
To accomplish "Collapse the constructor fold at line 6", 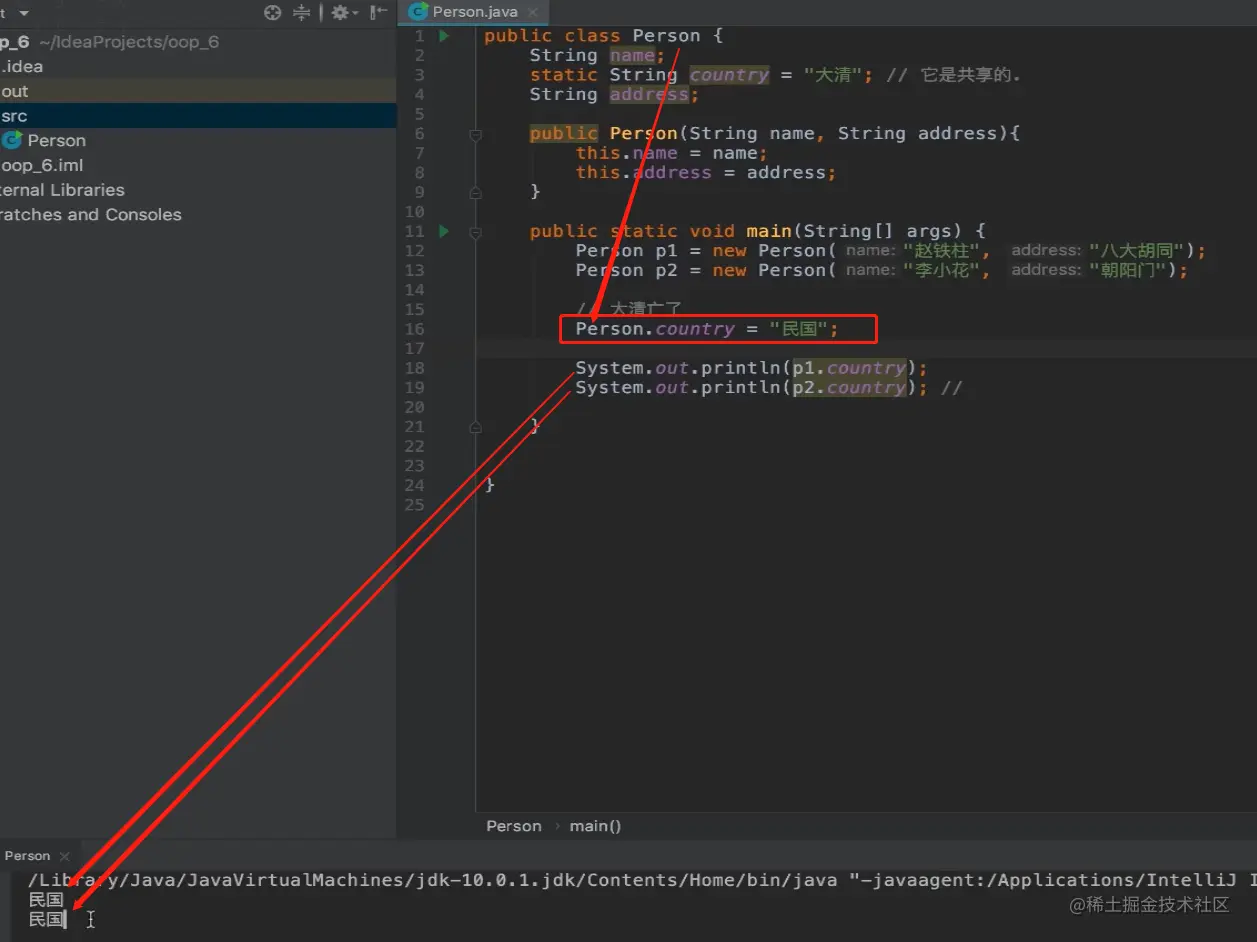I will (x=475, y=134).
